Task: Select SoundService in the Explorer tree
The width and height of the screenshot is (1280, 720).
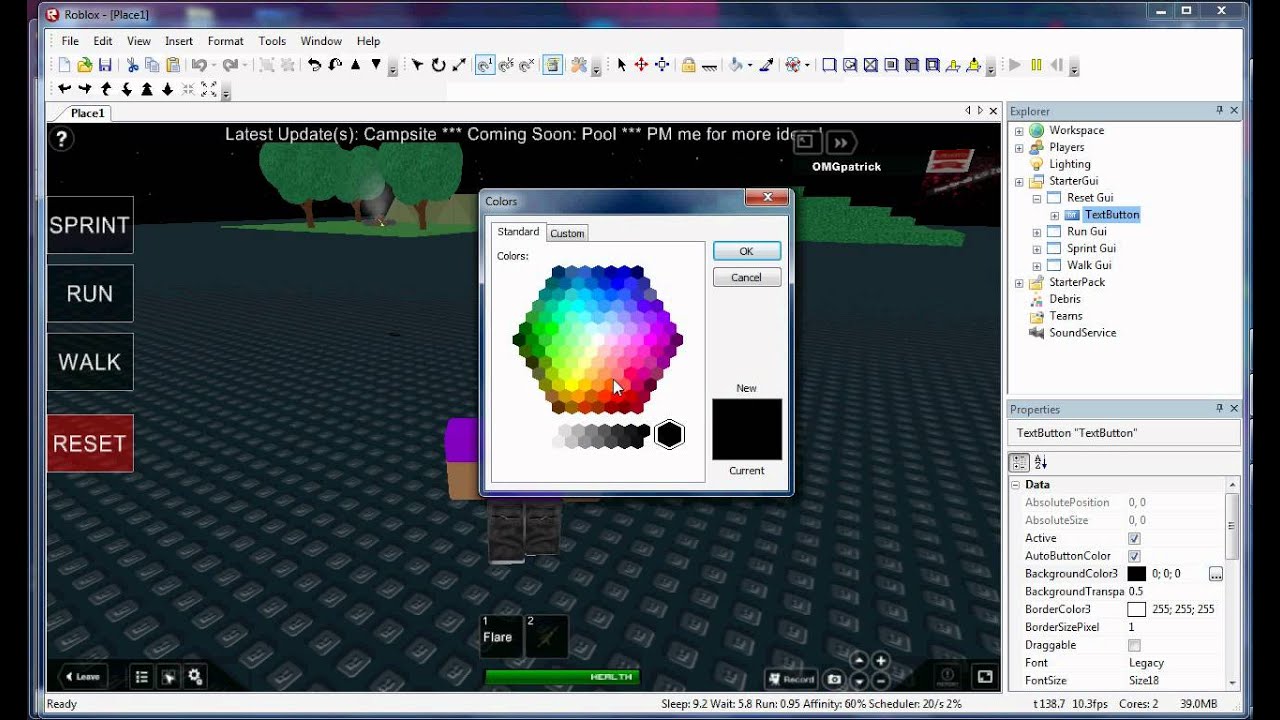Action: 1082,333
